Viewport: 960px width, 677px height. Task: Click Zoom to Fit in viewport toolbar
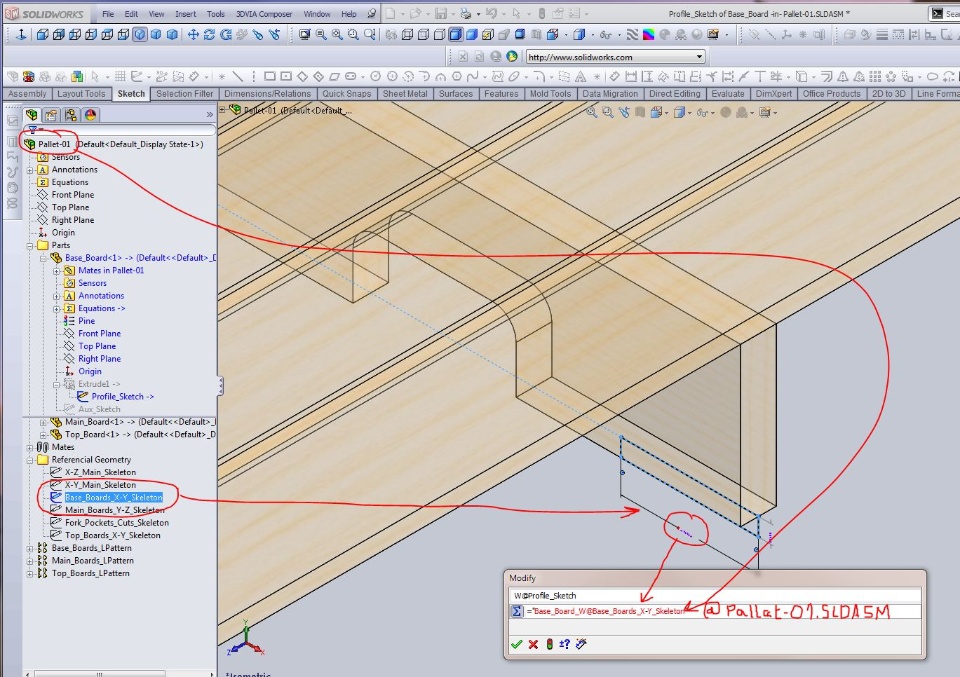[x=591, y=112]
